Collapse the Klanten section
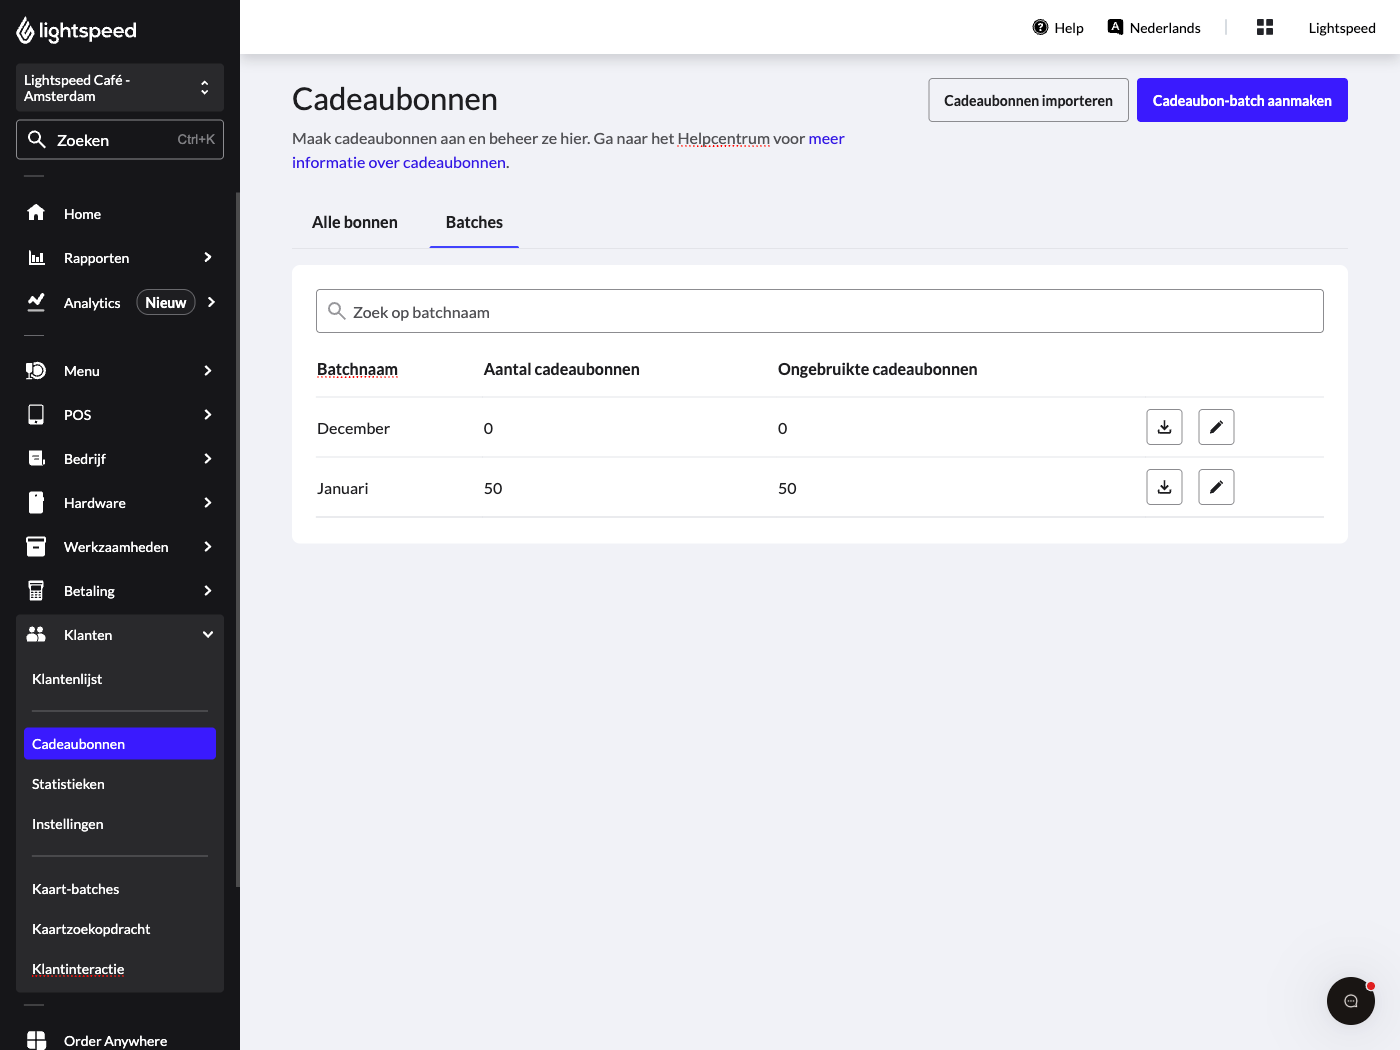Viewport: 1400px width, 1050px height. click(x=120, y=634)
